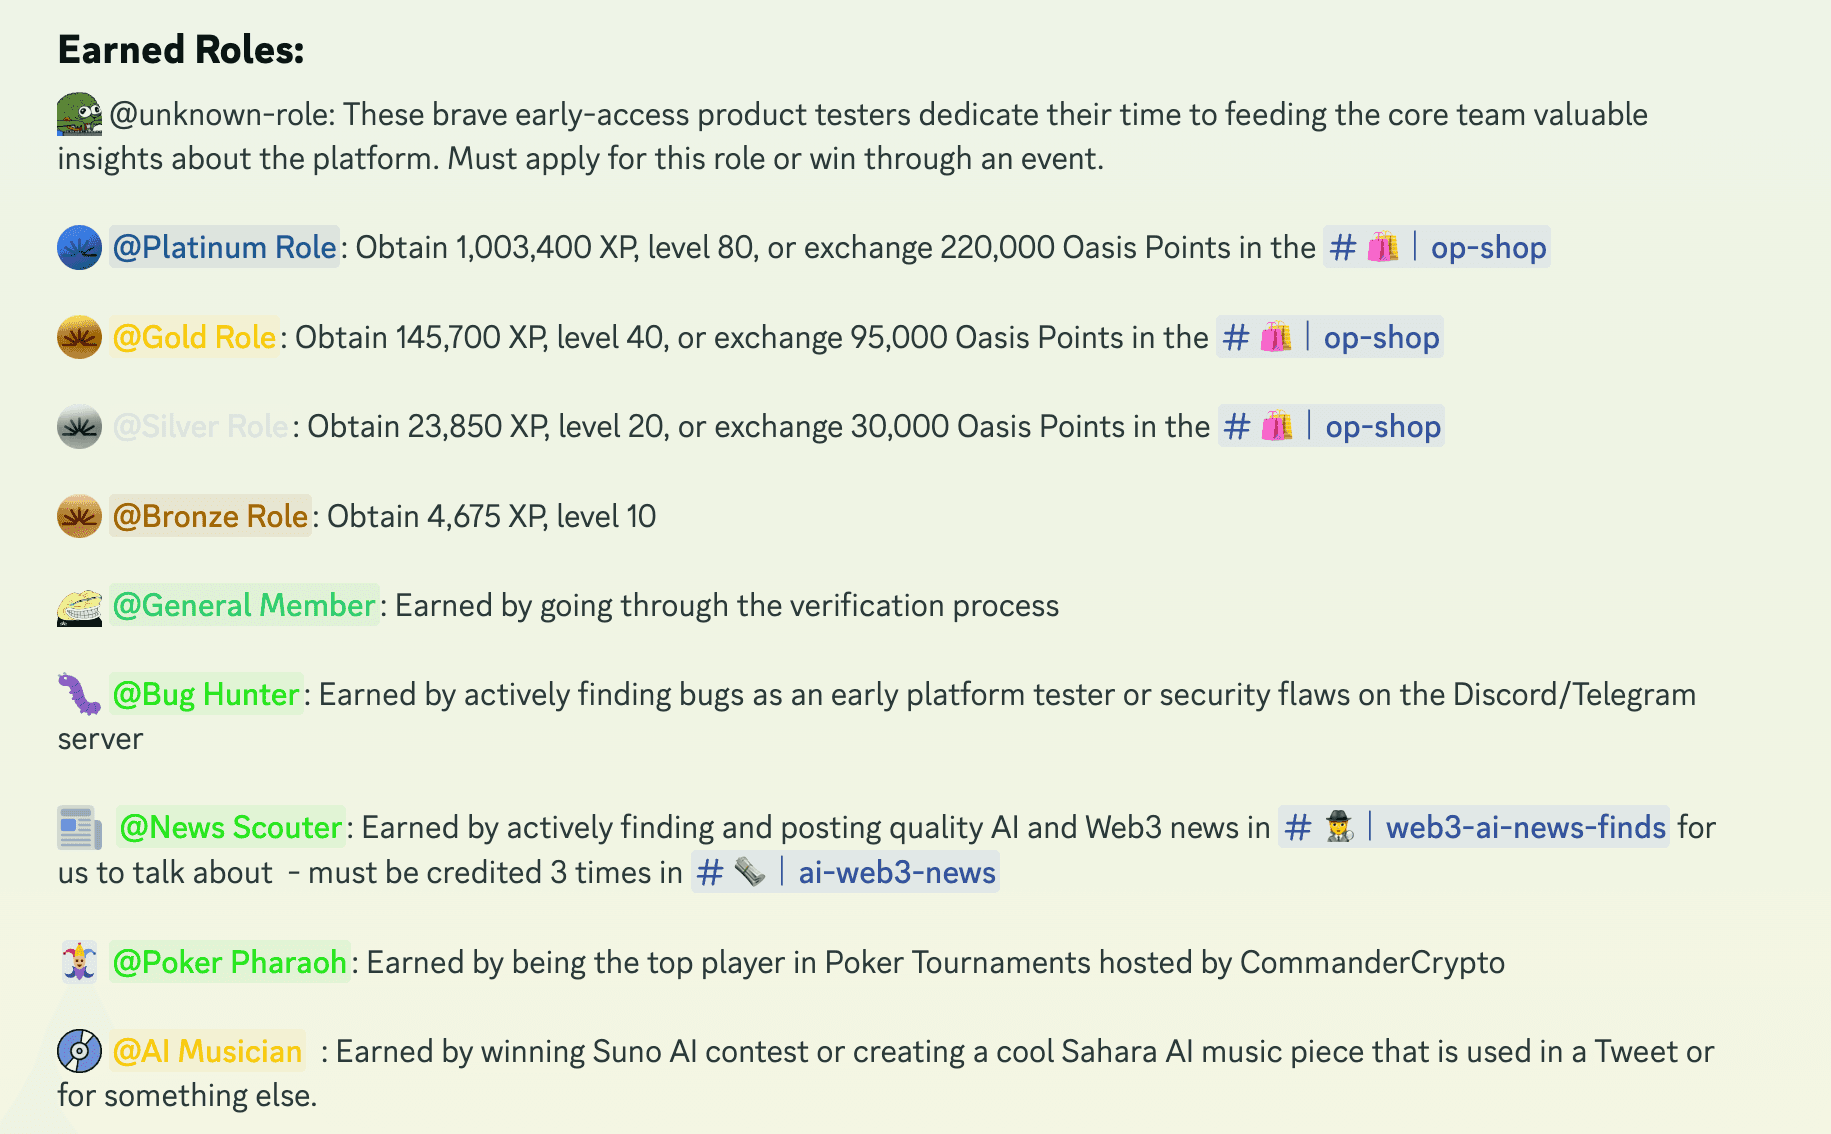Click the @Bug Hunter role mention
The width and height of the screenshot is (1831, 1134).
206,694
